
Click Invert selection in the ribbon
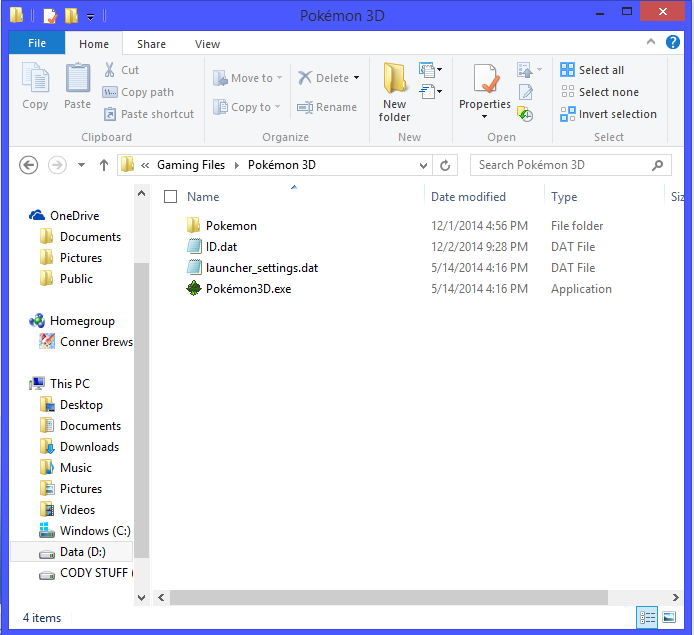click(x=608, y=114)
